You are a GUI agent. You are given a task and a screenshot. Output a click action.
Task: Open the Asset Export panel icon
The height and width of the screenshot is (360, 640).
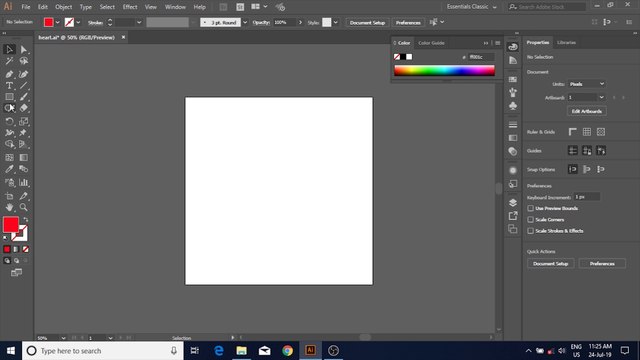tap(513, 216)
